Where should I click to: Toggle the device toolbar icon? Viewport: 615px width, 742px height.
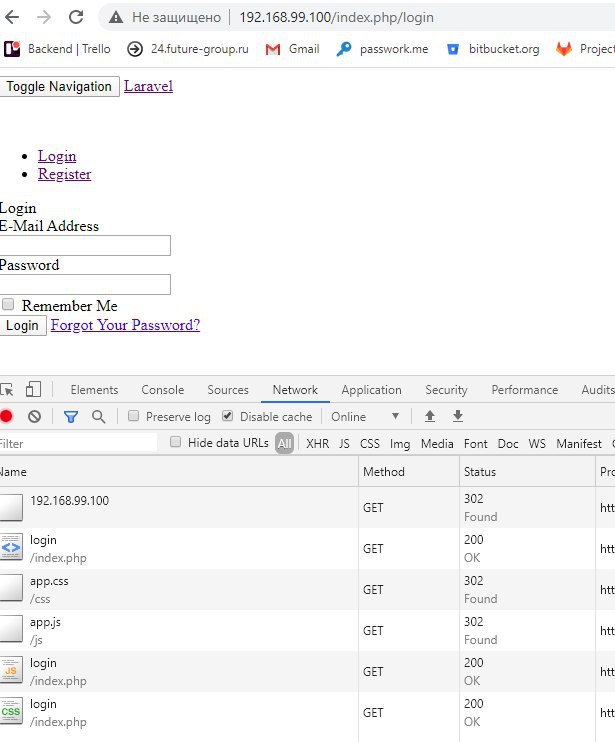coord(34,389)
